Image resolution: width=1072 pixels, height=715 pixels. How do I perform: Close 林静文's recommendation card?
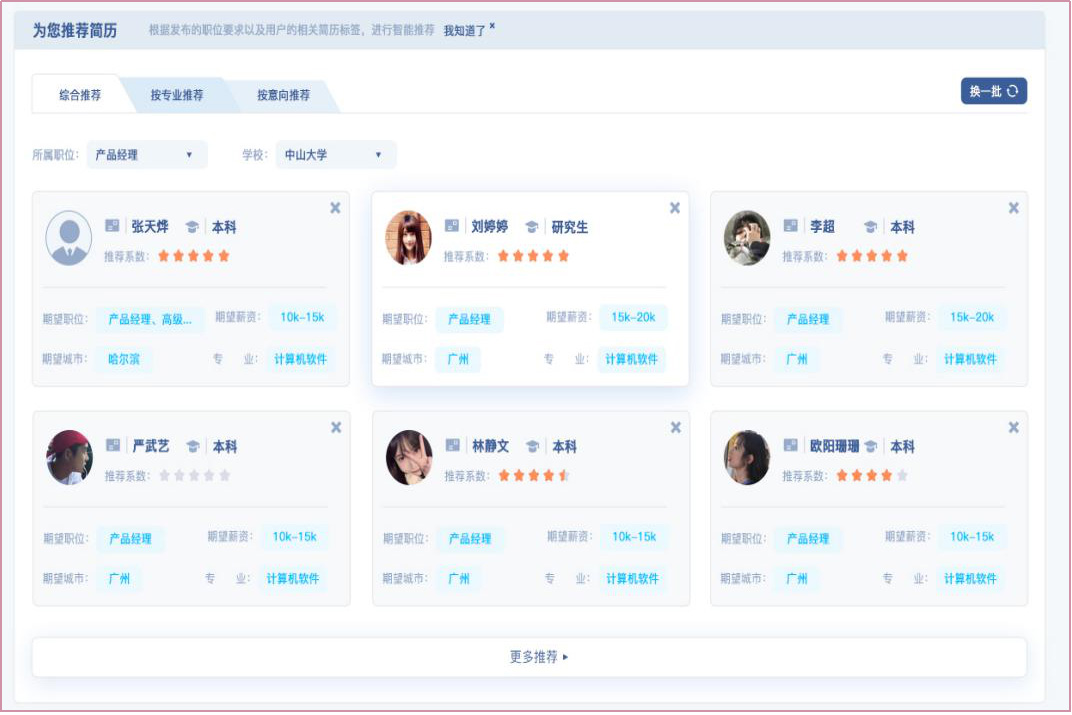(x=675, y=427)
